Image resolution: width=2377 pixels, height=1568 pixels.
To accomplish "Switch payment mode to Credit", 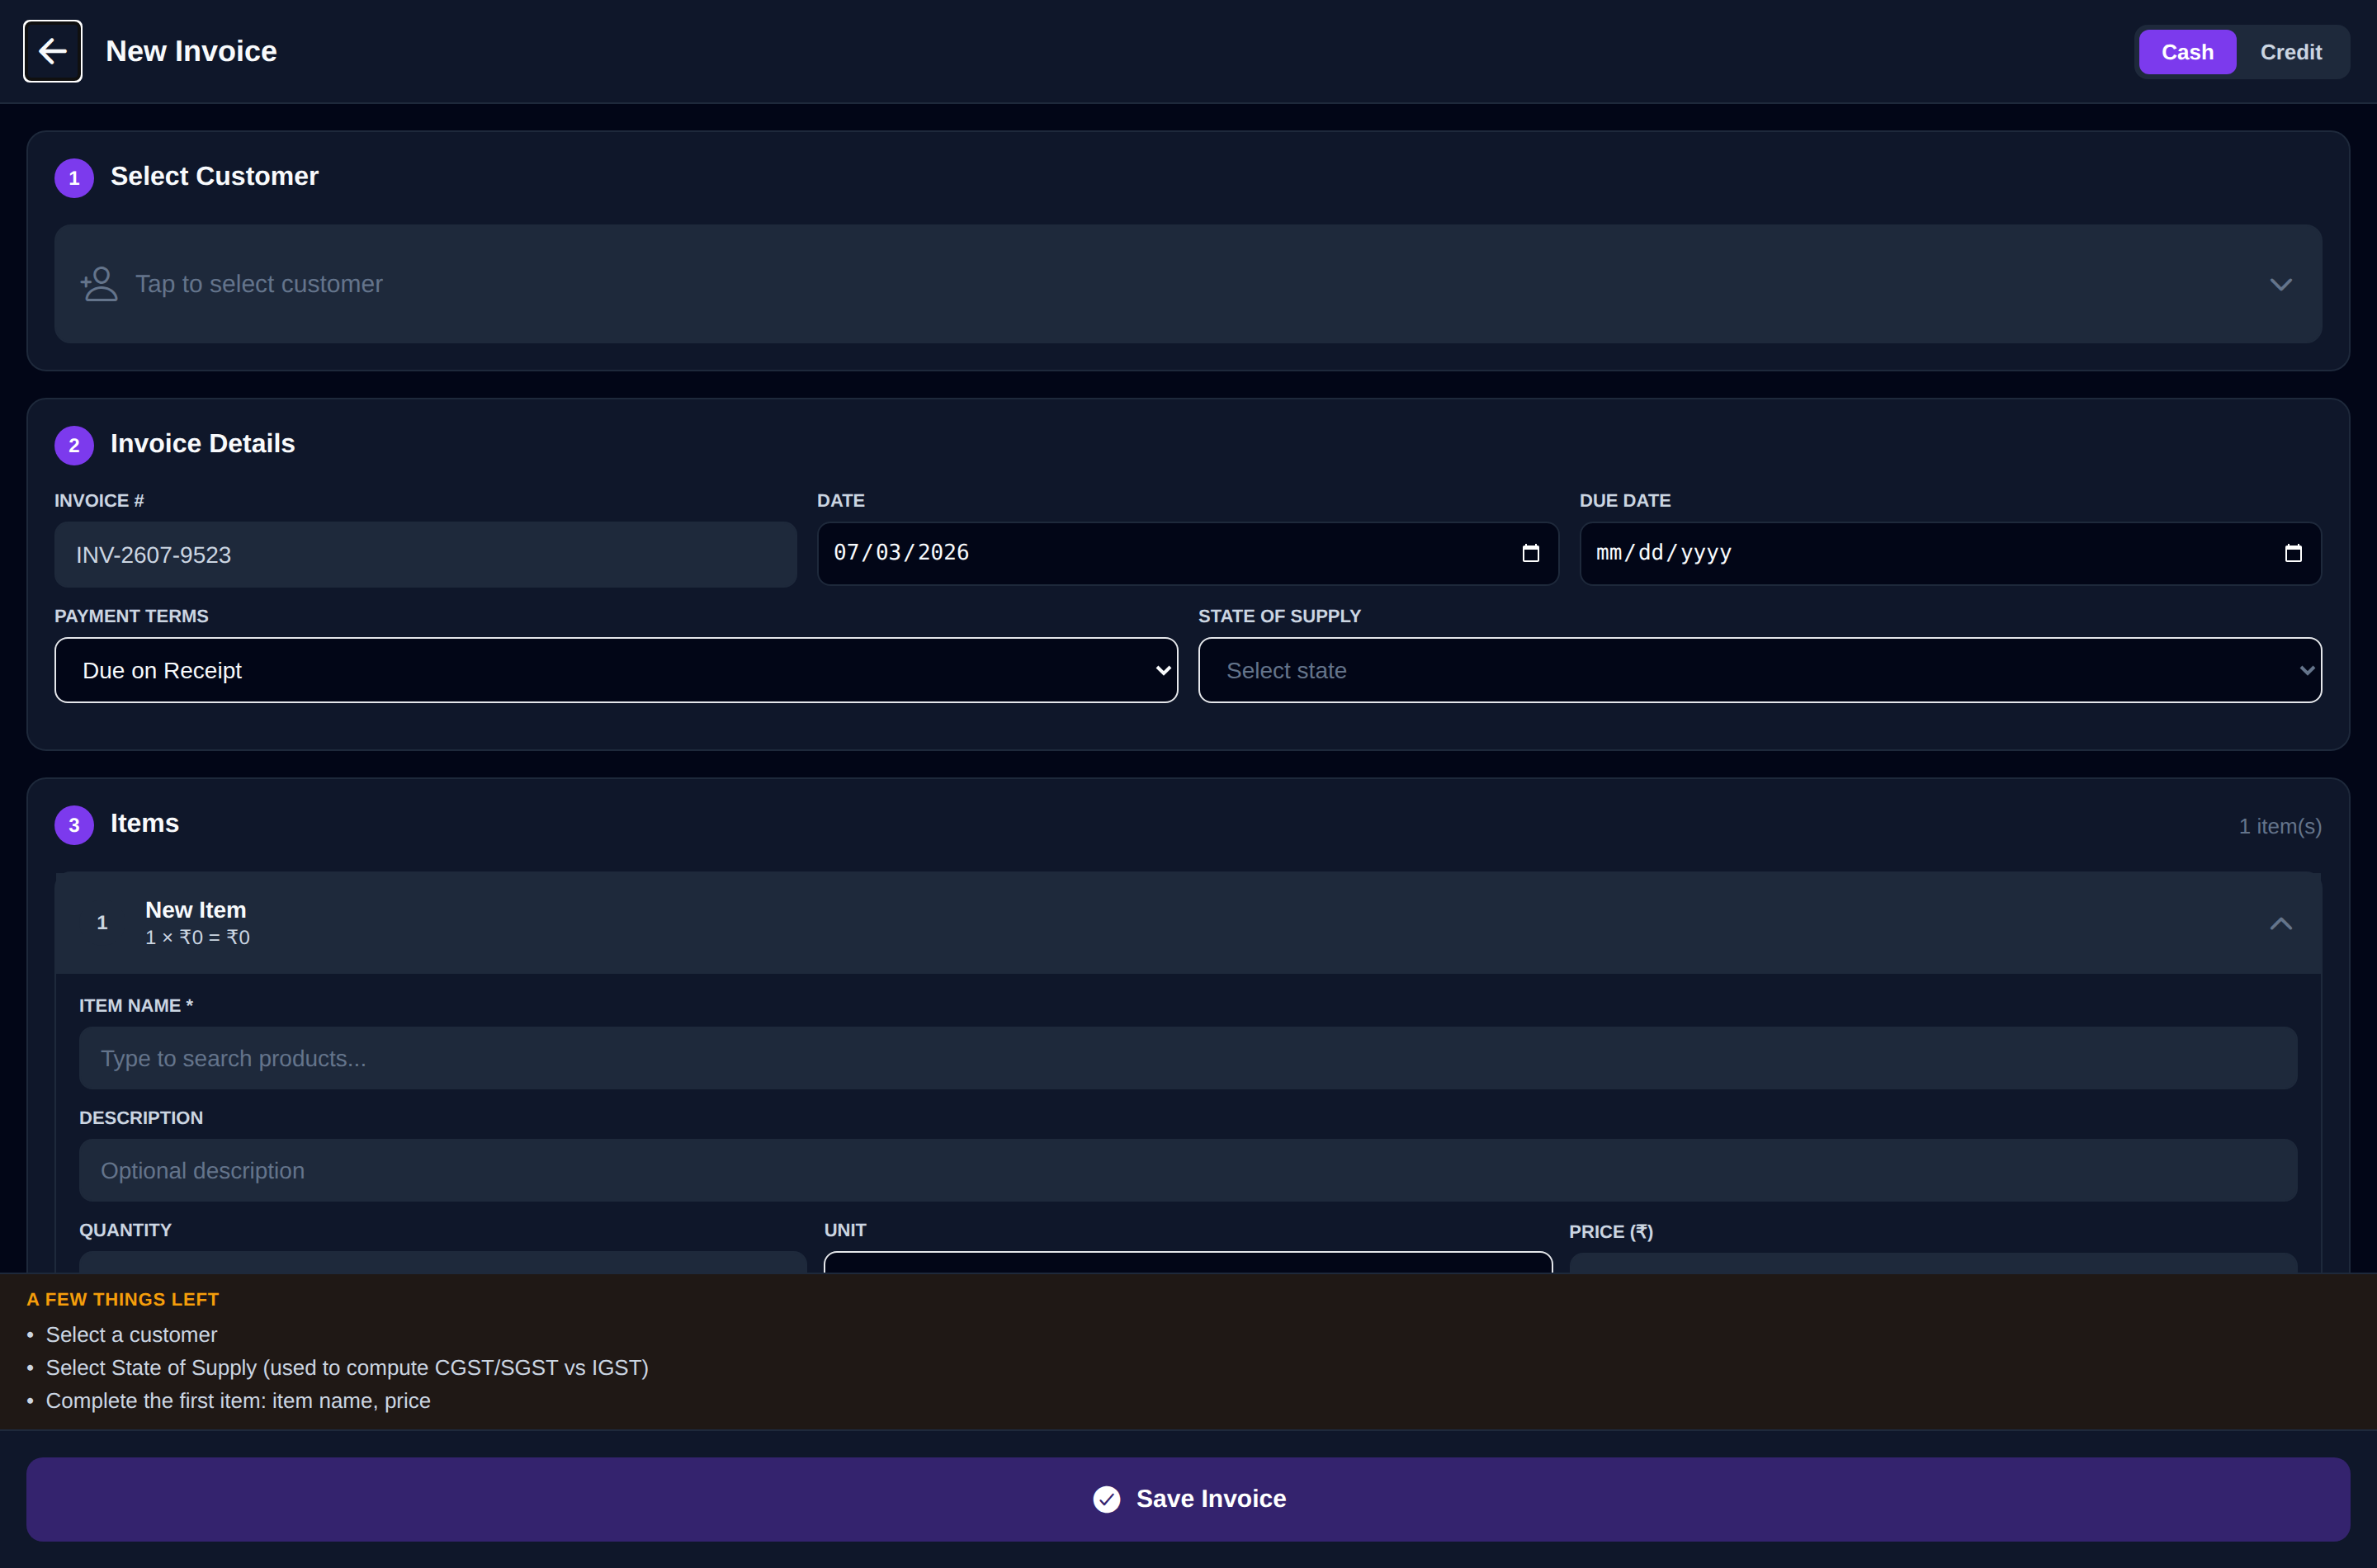I will click(2291, 52).
